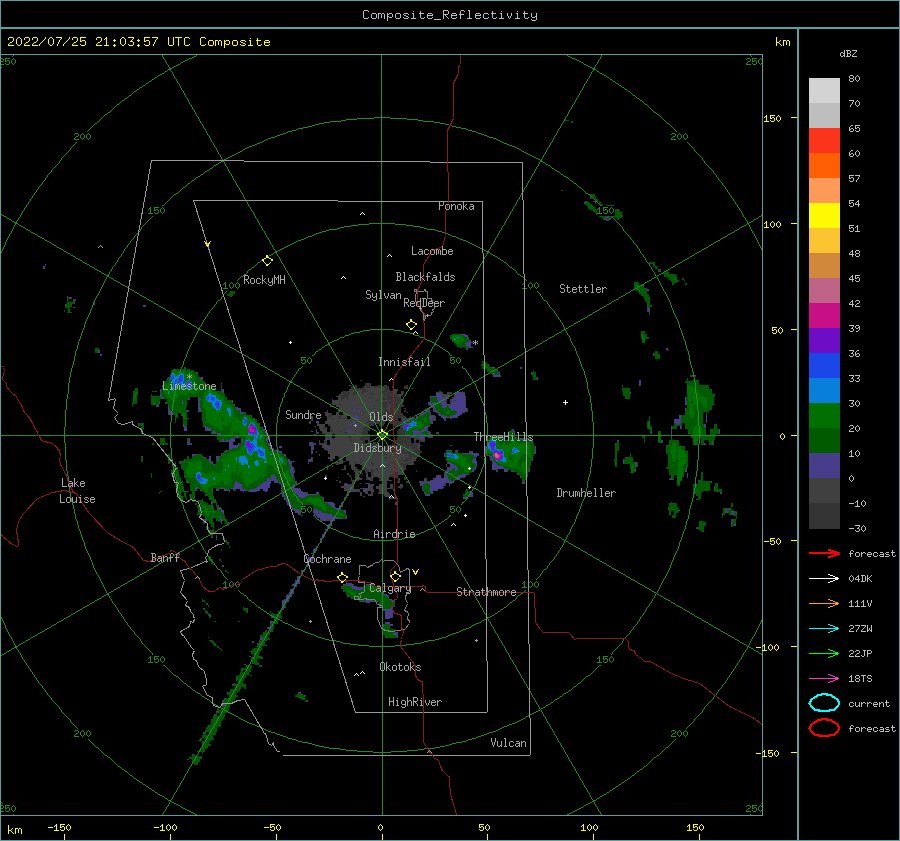
Task: Click the yellow diamond marker below RedDeer
Action: (411, 325)
